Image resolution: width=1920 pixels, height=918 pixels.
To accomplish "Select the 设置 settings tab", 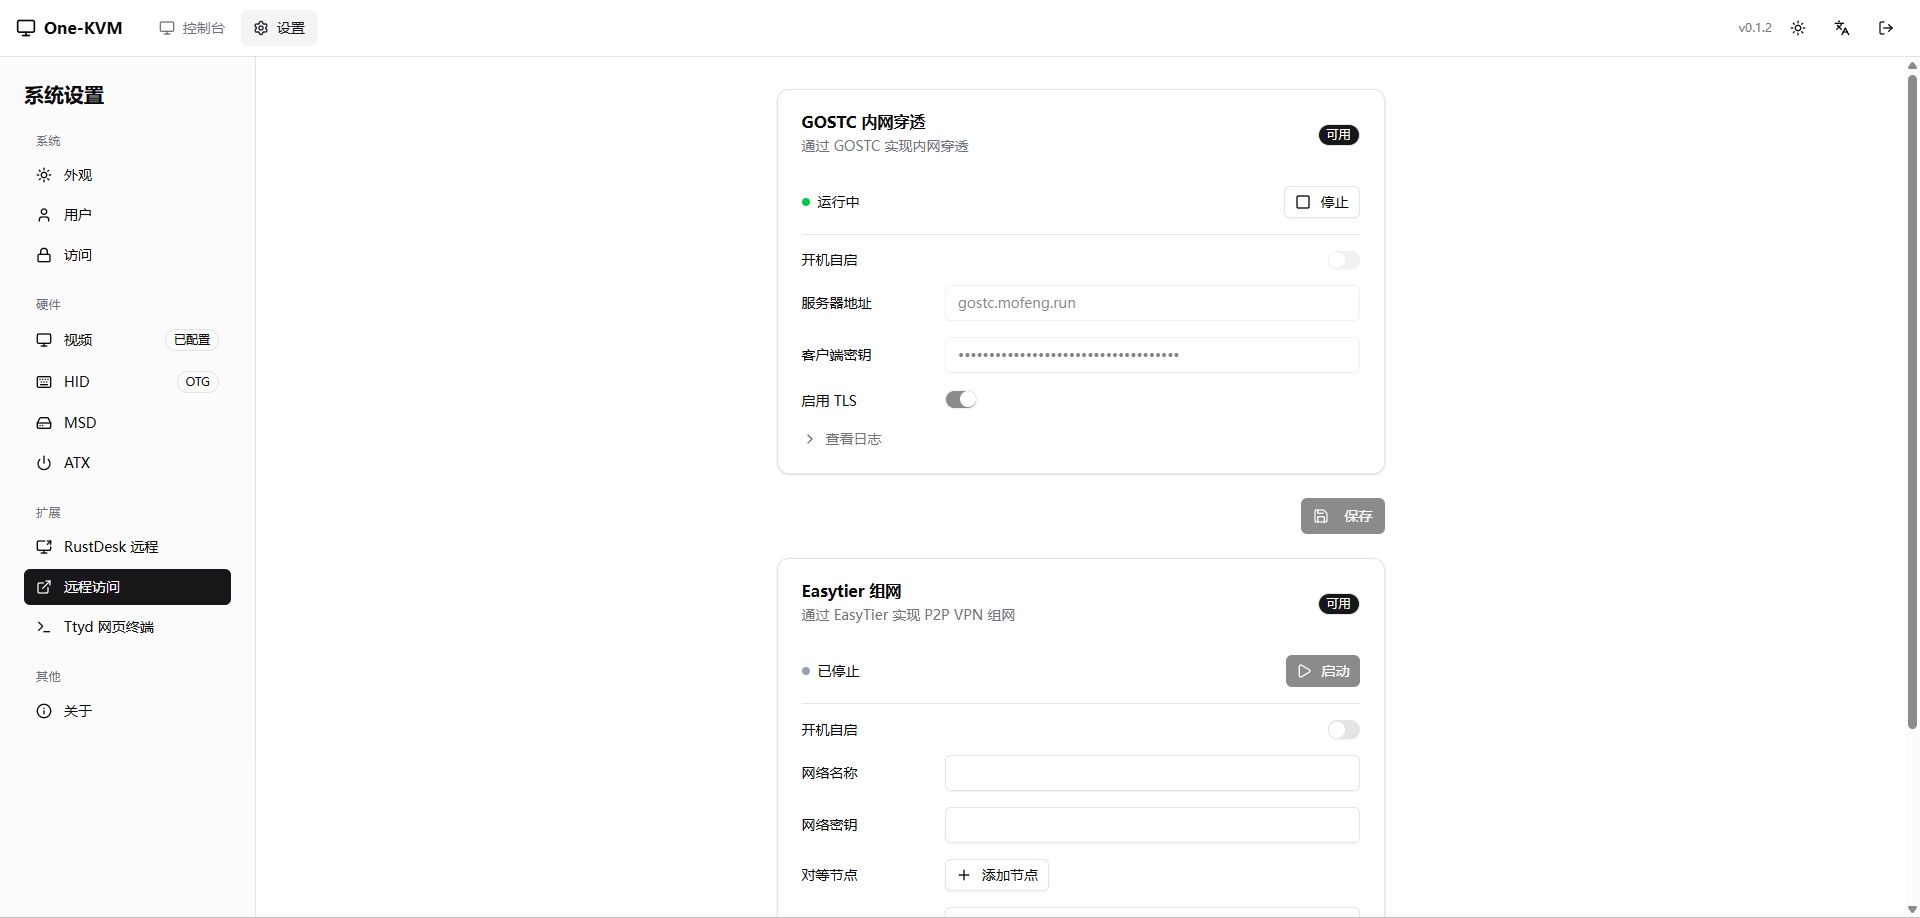I will 279,28.
